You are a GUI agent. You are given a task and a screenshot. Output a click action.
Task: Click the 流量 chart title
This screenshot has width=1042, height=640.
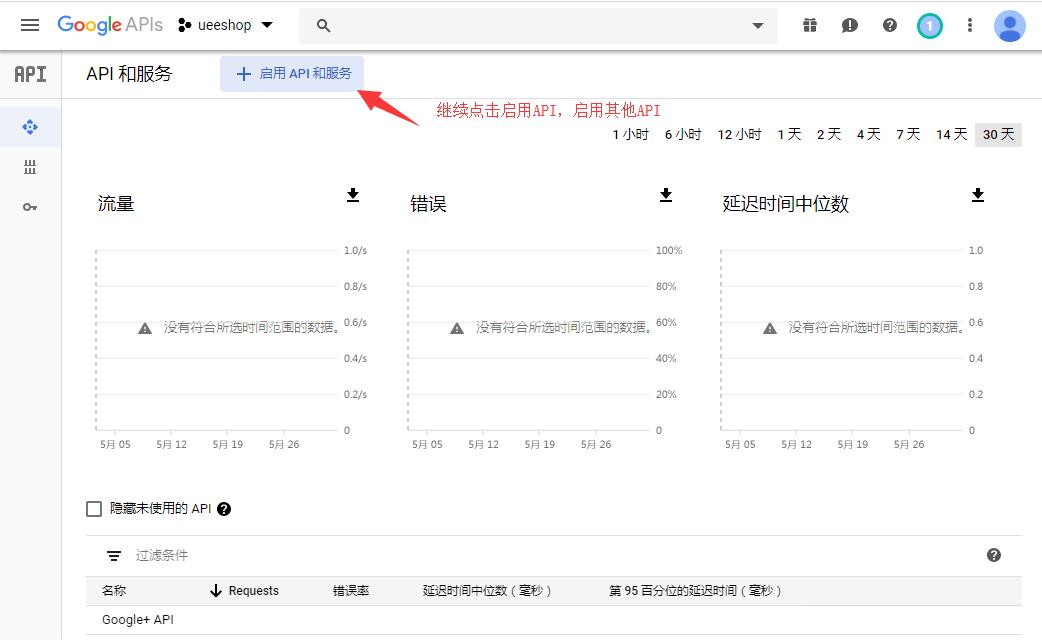(116, 203)
